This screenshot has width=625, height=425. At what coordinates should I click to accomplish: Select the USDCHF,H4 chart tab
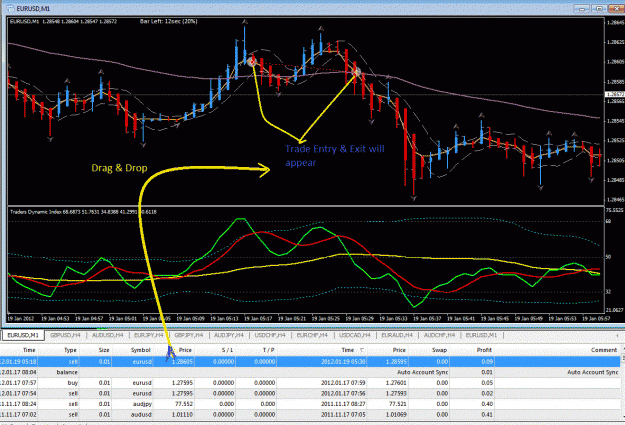pyautogui.click(x=270, y=335)
